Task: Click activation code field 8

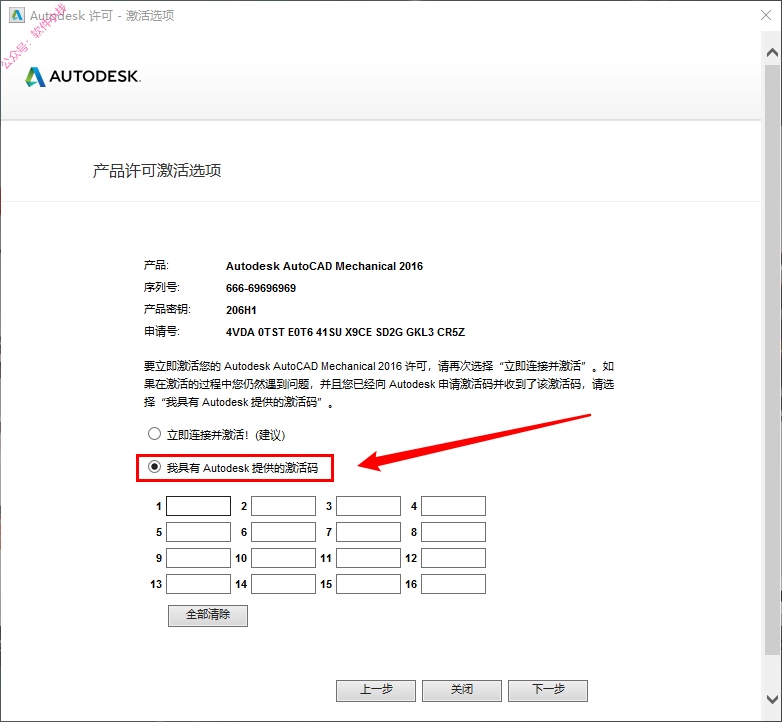Action: click(x=453, y=532)
